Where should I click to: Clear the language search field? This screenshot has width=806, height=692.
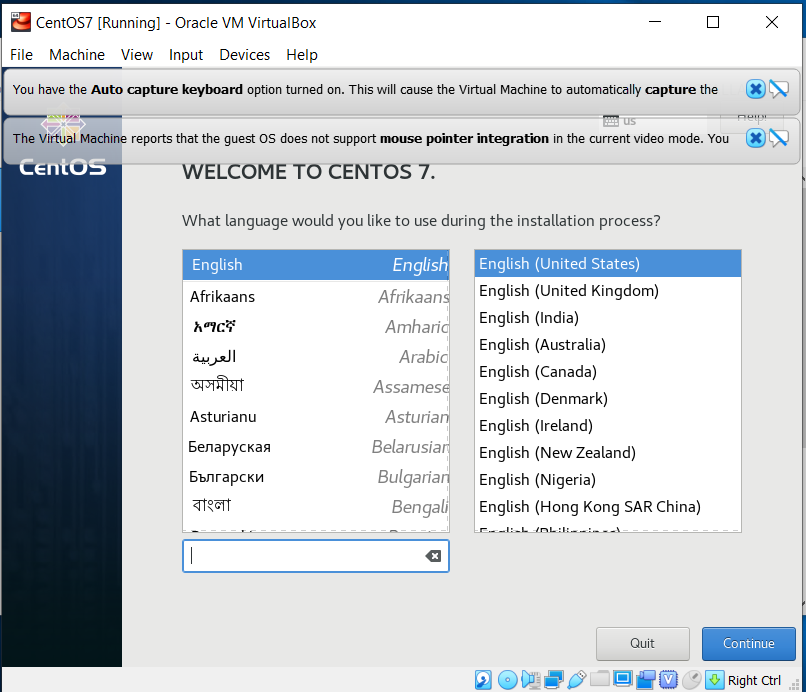click(433, 556)
